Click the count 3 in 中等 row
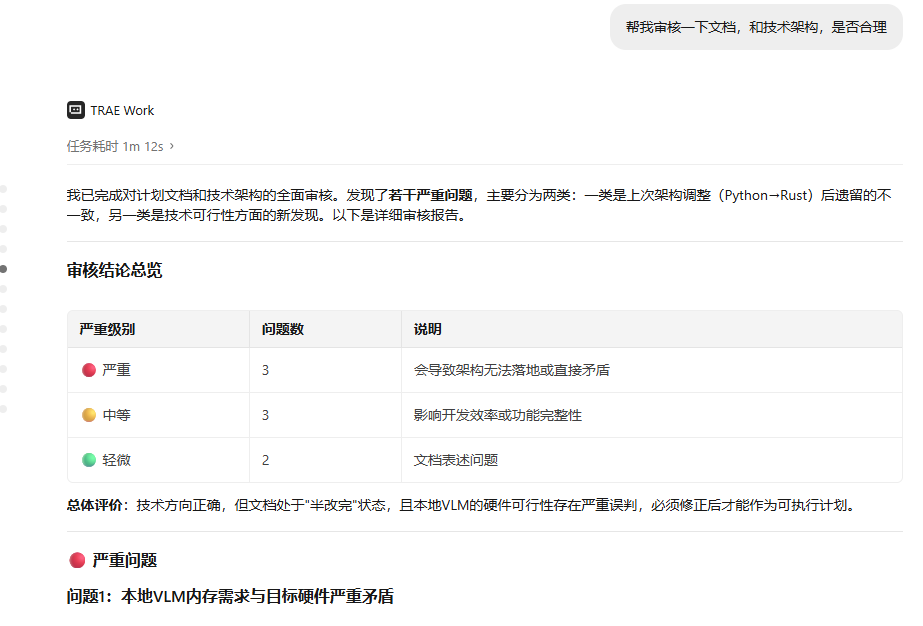 pyautogui.click(x=265, y=415)
